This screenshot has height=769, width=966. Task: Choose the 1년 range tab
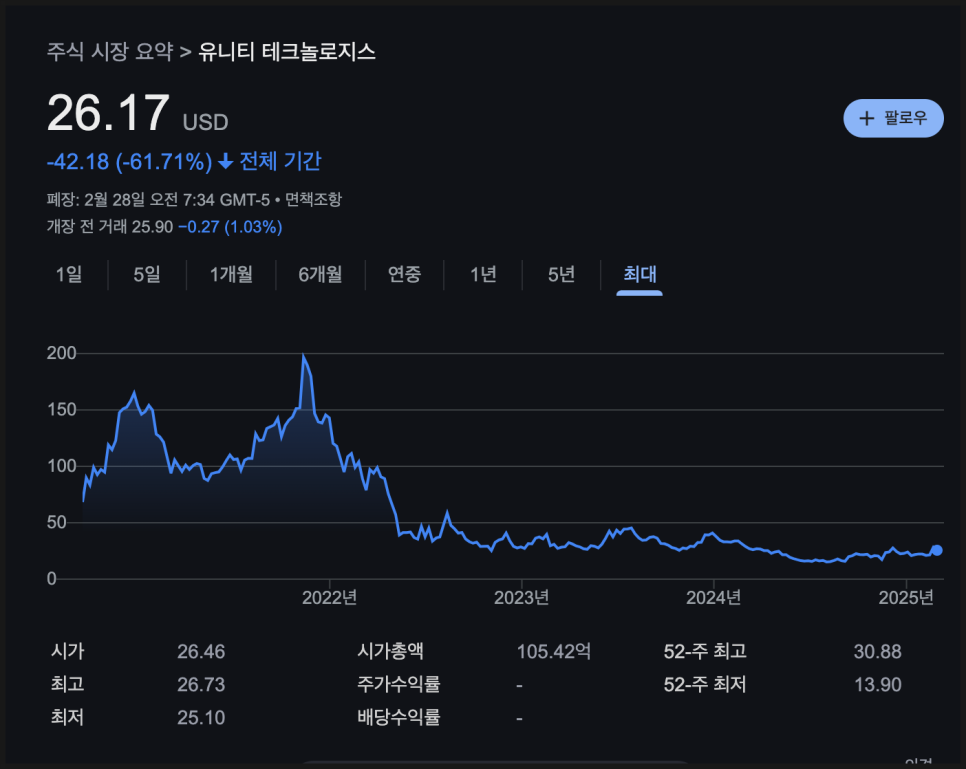click(483, 274)
